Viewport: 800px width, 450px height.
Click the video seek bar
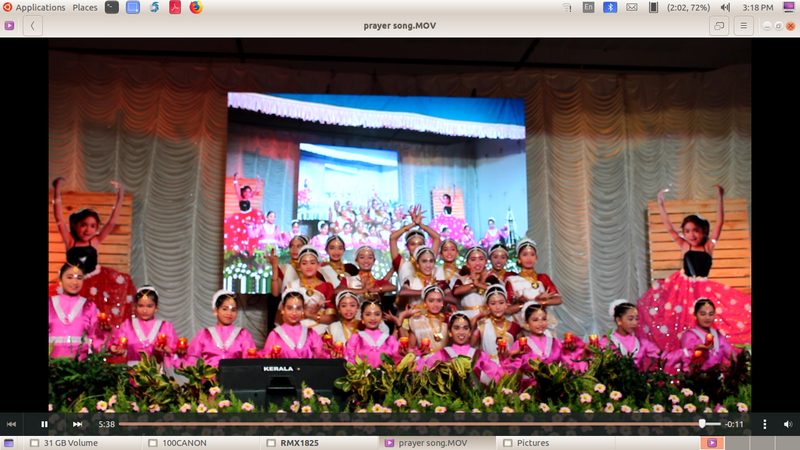[x=400, y=424]
